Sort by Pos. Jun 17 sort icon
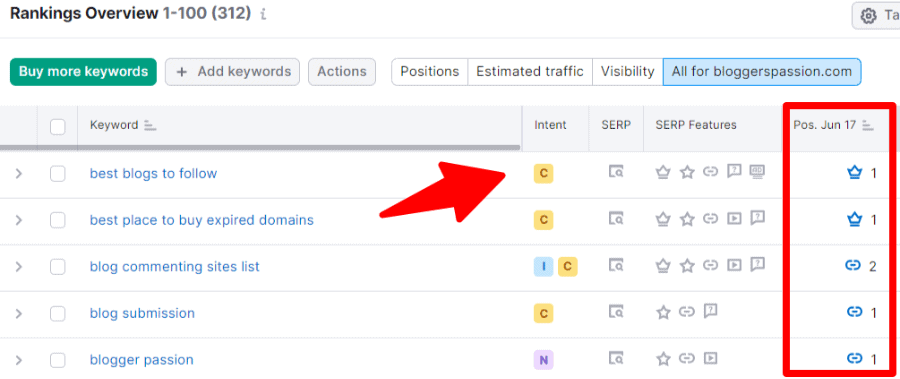 pos(868,125)
